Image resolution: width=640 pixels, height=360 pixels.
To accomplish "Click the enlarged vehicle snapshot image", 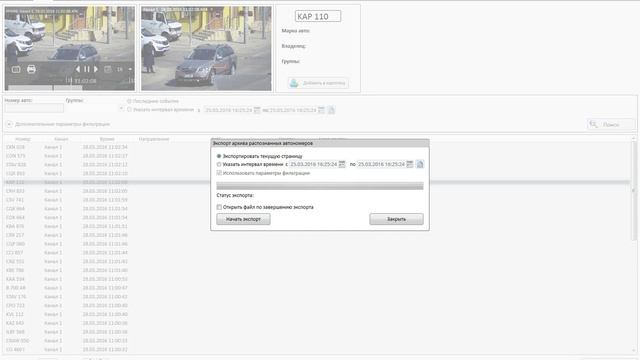I will (x=206, y=48).
